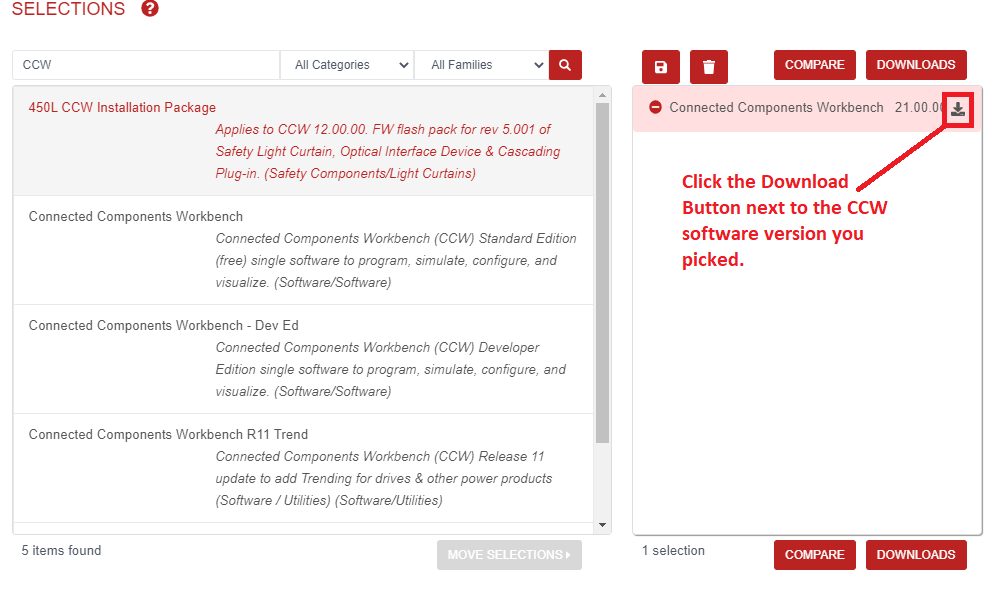The width and height of the screenshot is (998, 603).
Task: Click the selected Connected Components Workbench entry name
Action: click(776, 108)
